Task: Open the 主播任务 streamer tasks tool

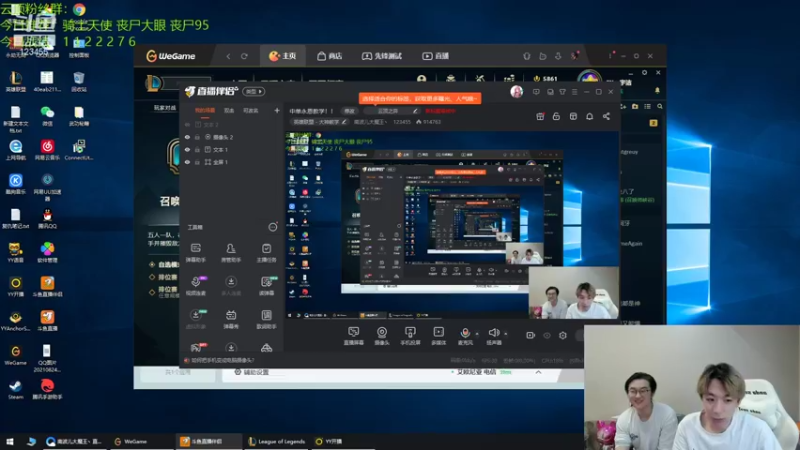Action: (x=266, y=253)
